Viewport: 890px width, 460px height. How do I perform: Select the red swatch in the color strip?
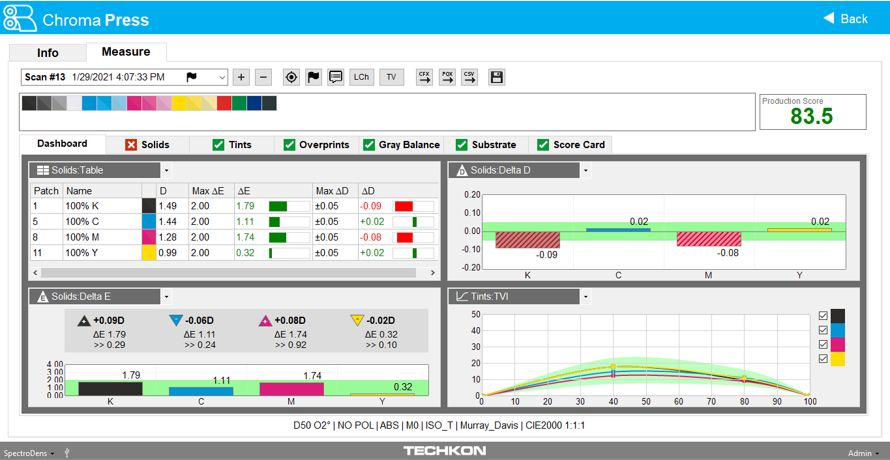click(x=224, y=103)
